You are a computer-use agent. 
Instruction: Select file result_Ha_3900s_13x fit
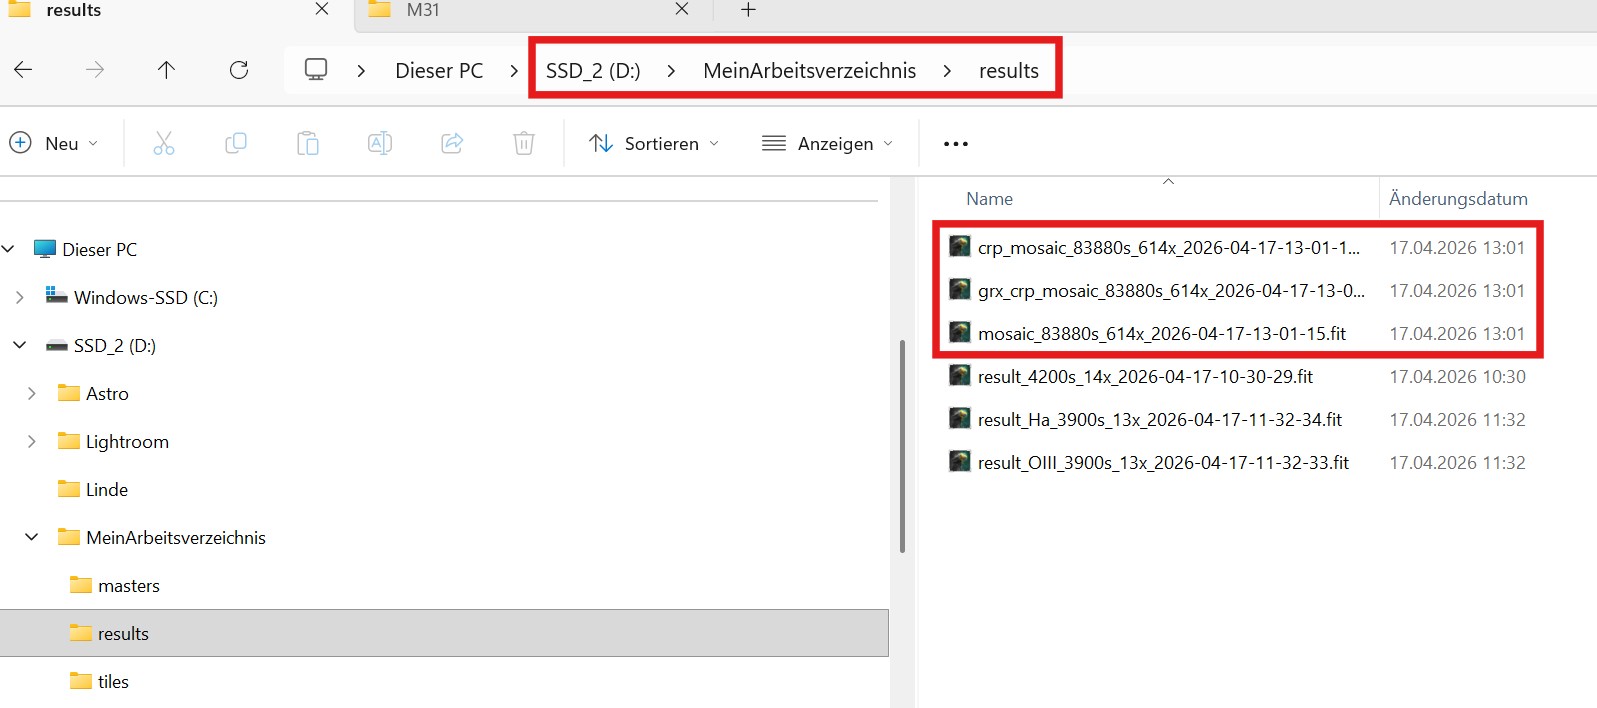[1159, 420]
